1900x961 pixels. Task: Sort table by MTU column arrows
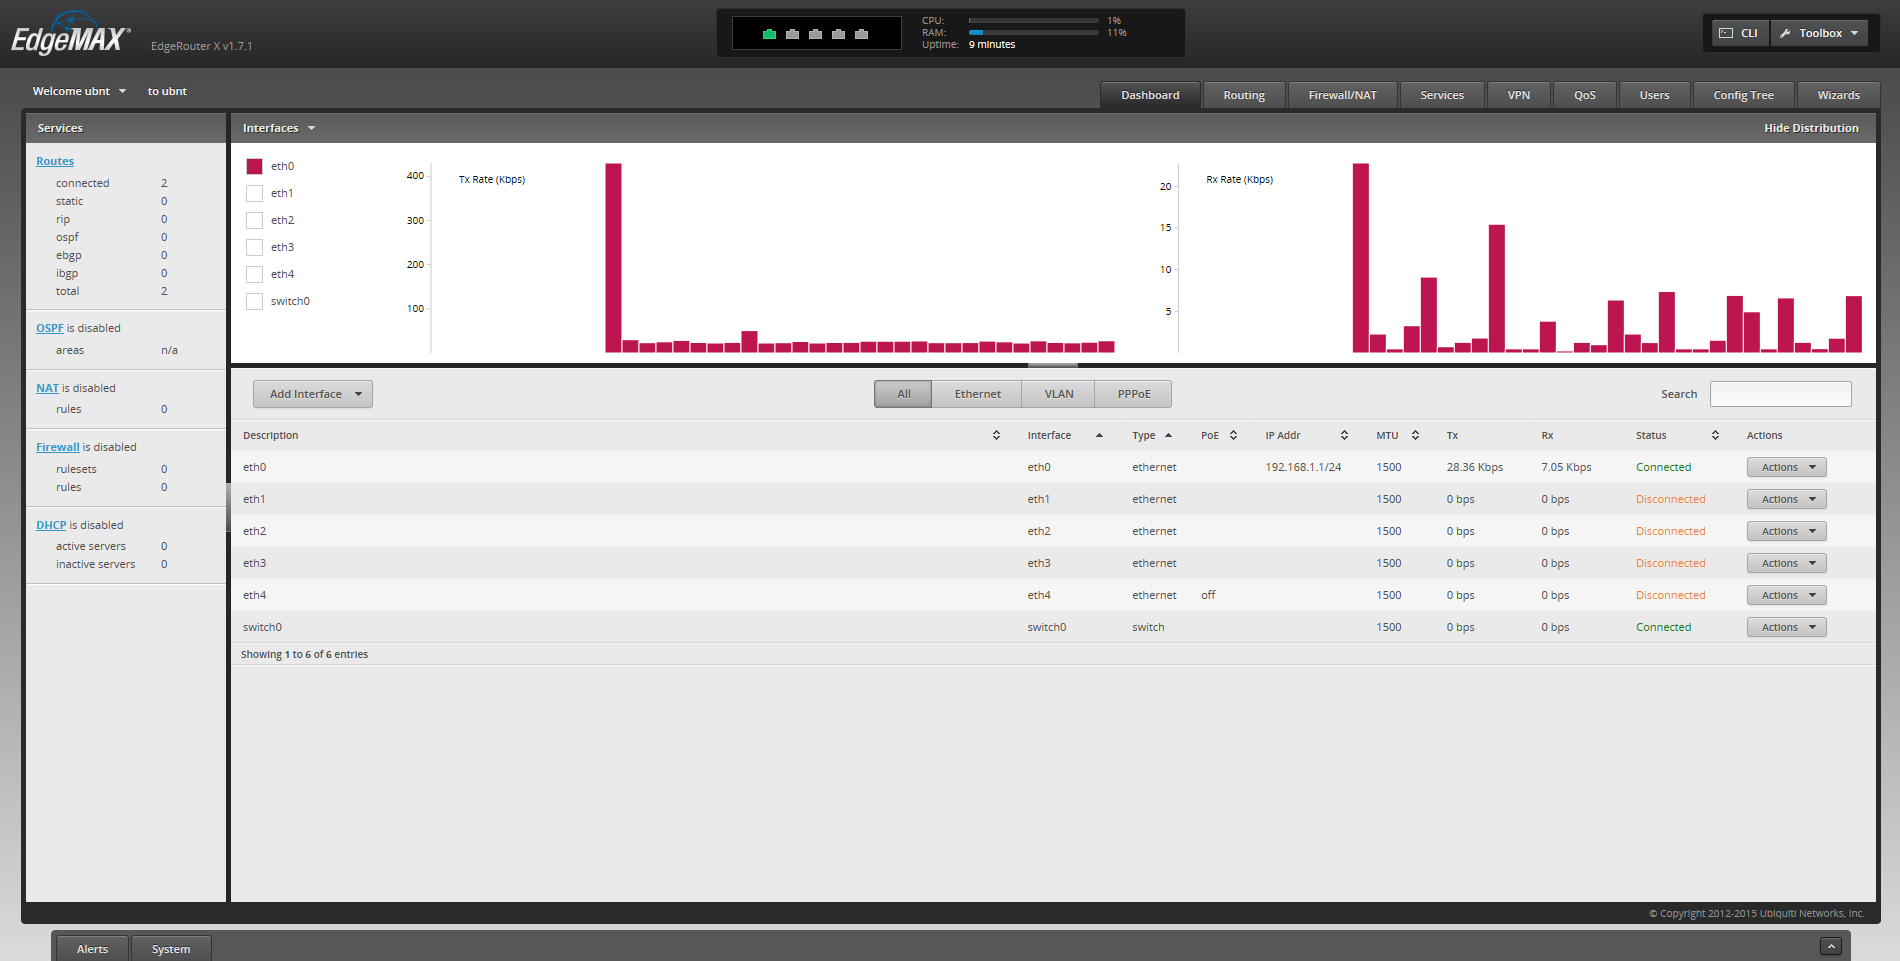1415,435
